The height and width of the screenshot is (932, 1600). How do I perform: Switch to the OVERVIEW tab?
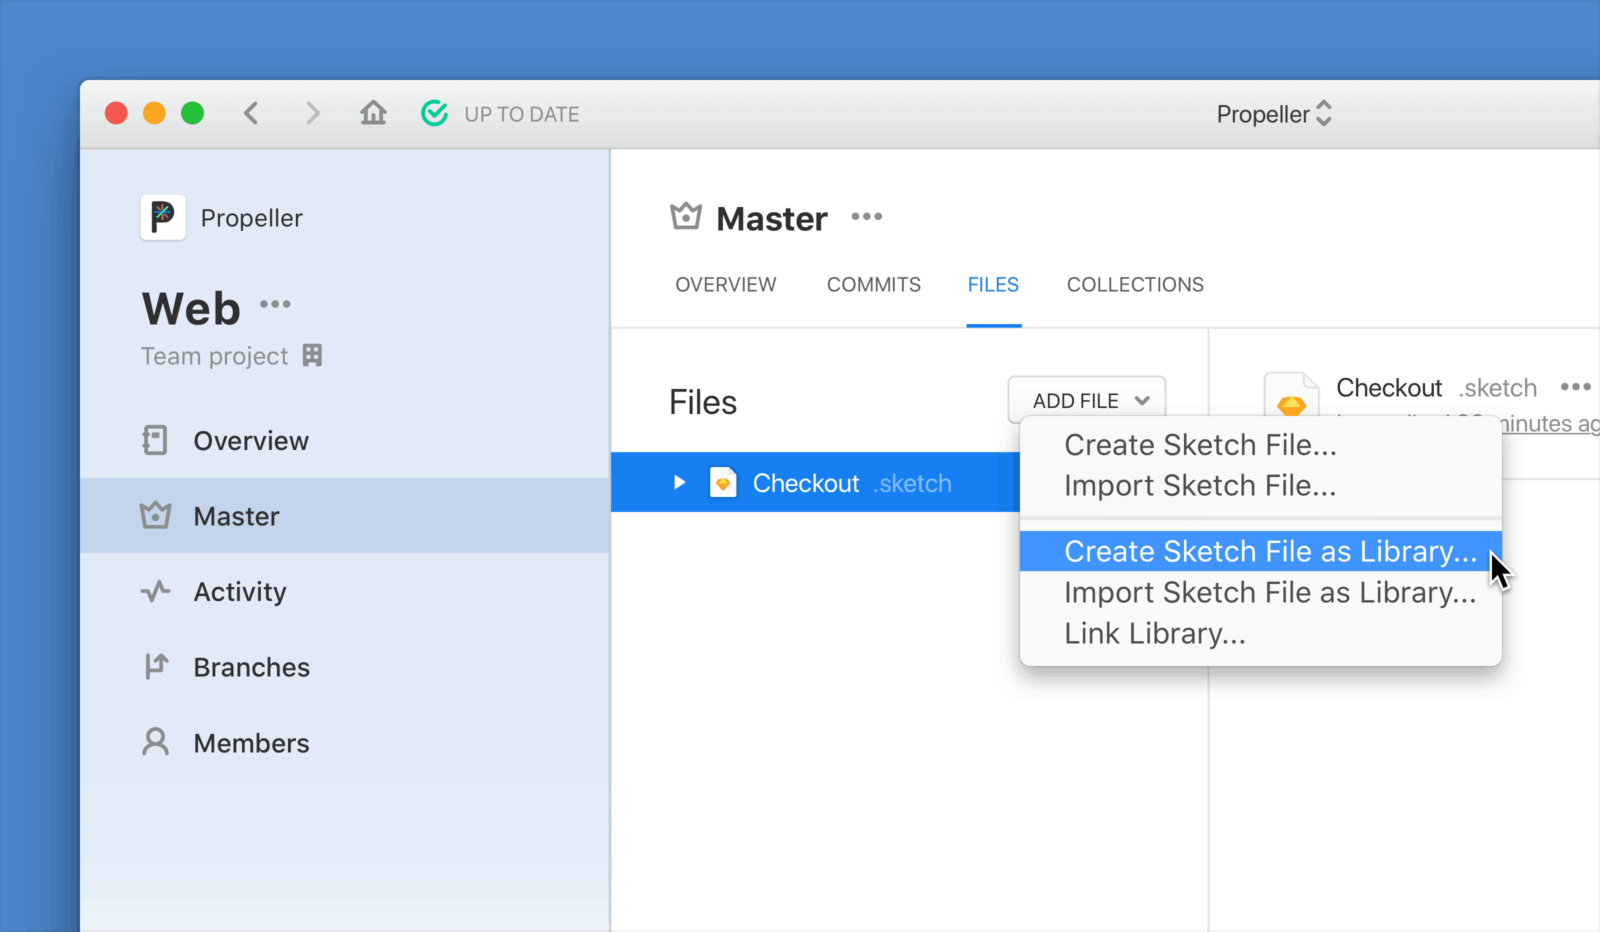pos(726,285)
